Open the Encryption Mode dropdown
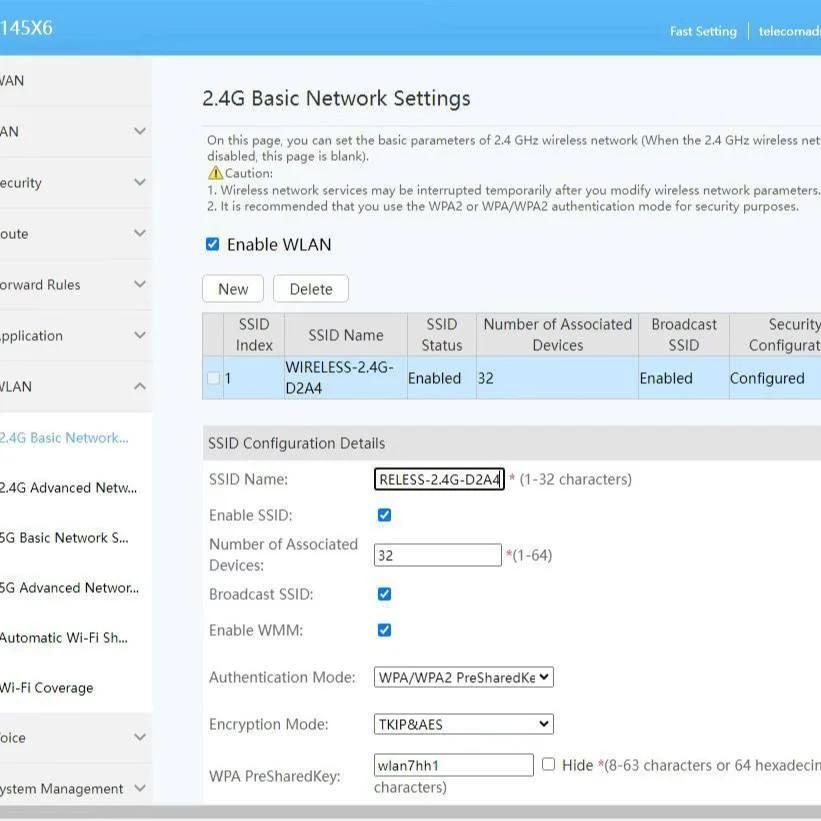 [463, 724]
